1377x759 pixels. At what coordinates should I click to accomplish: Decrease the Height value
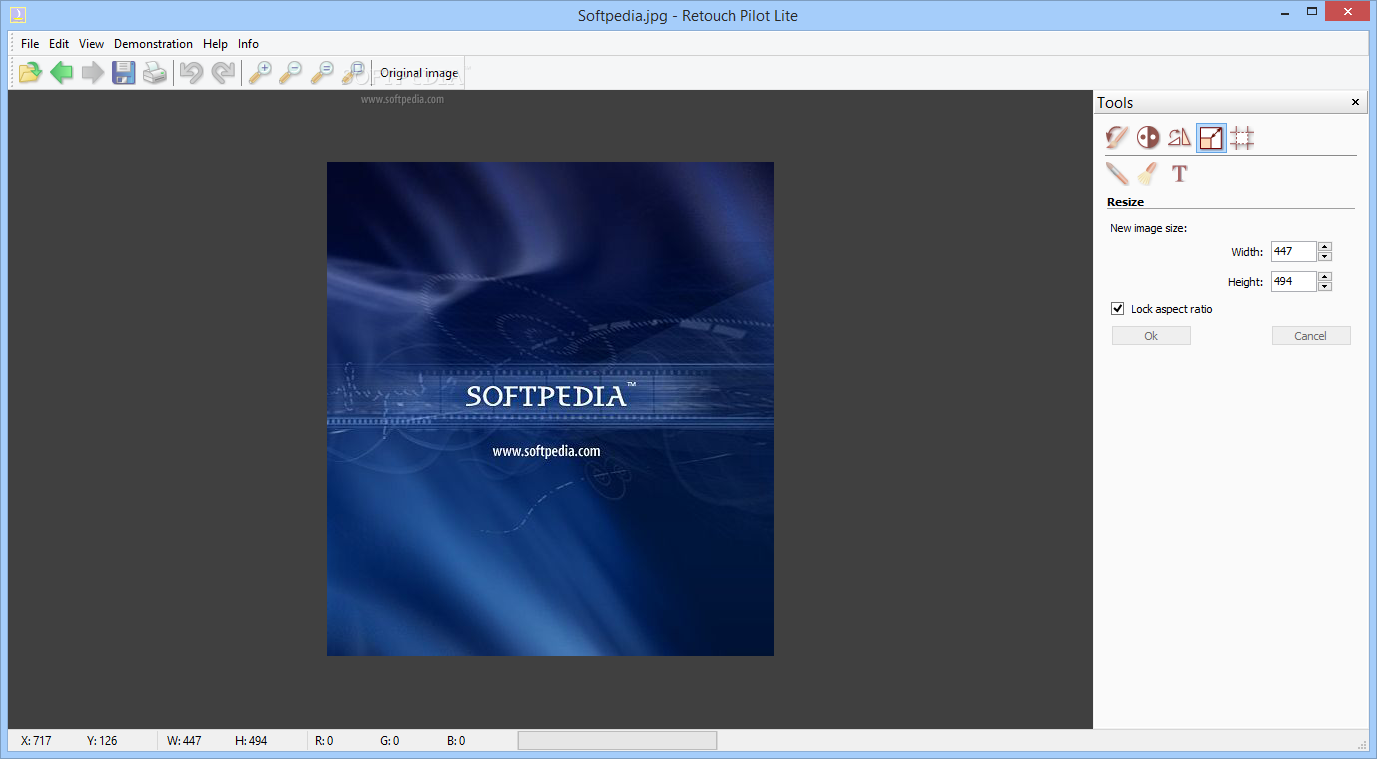click(1325, 286)
